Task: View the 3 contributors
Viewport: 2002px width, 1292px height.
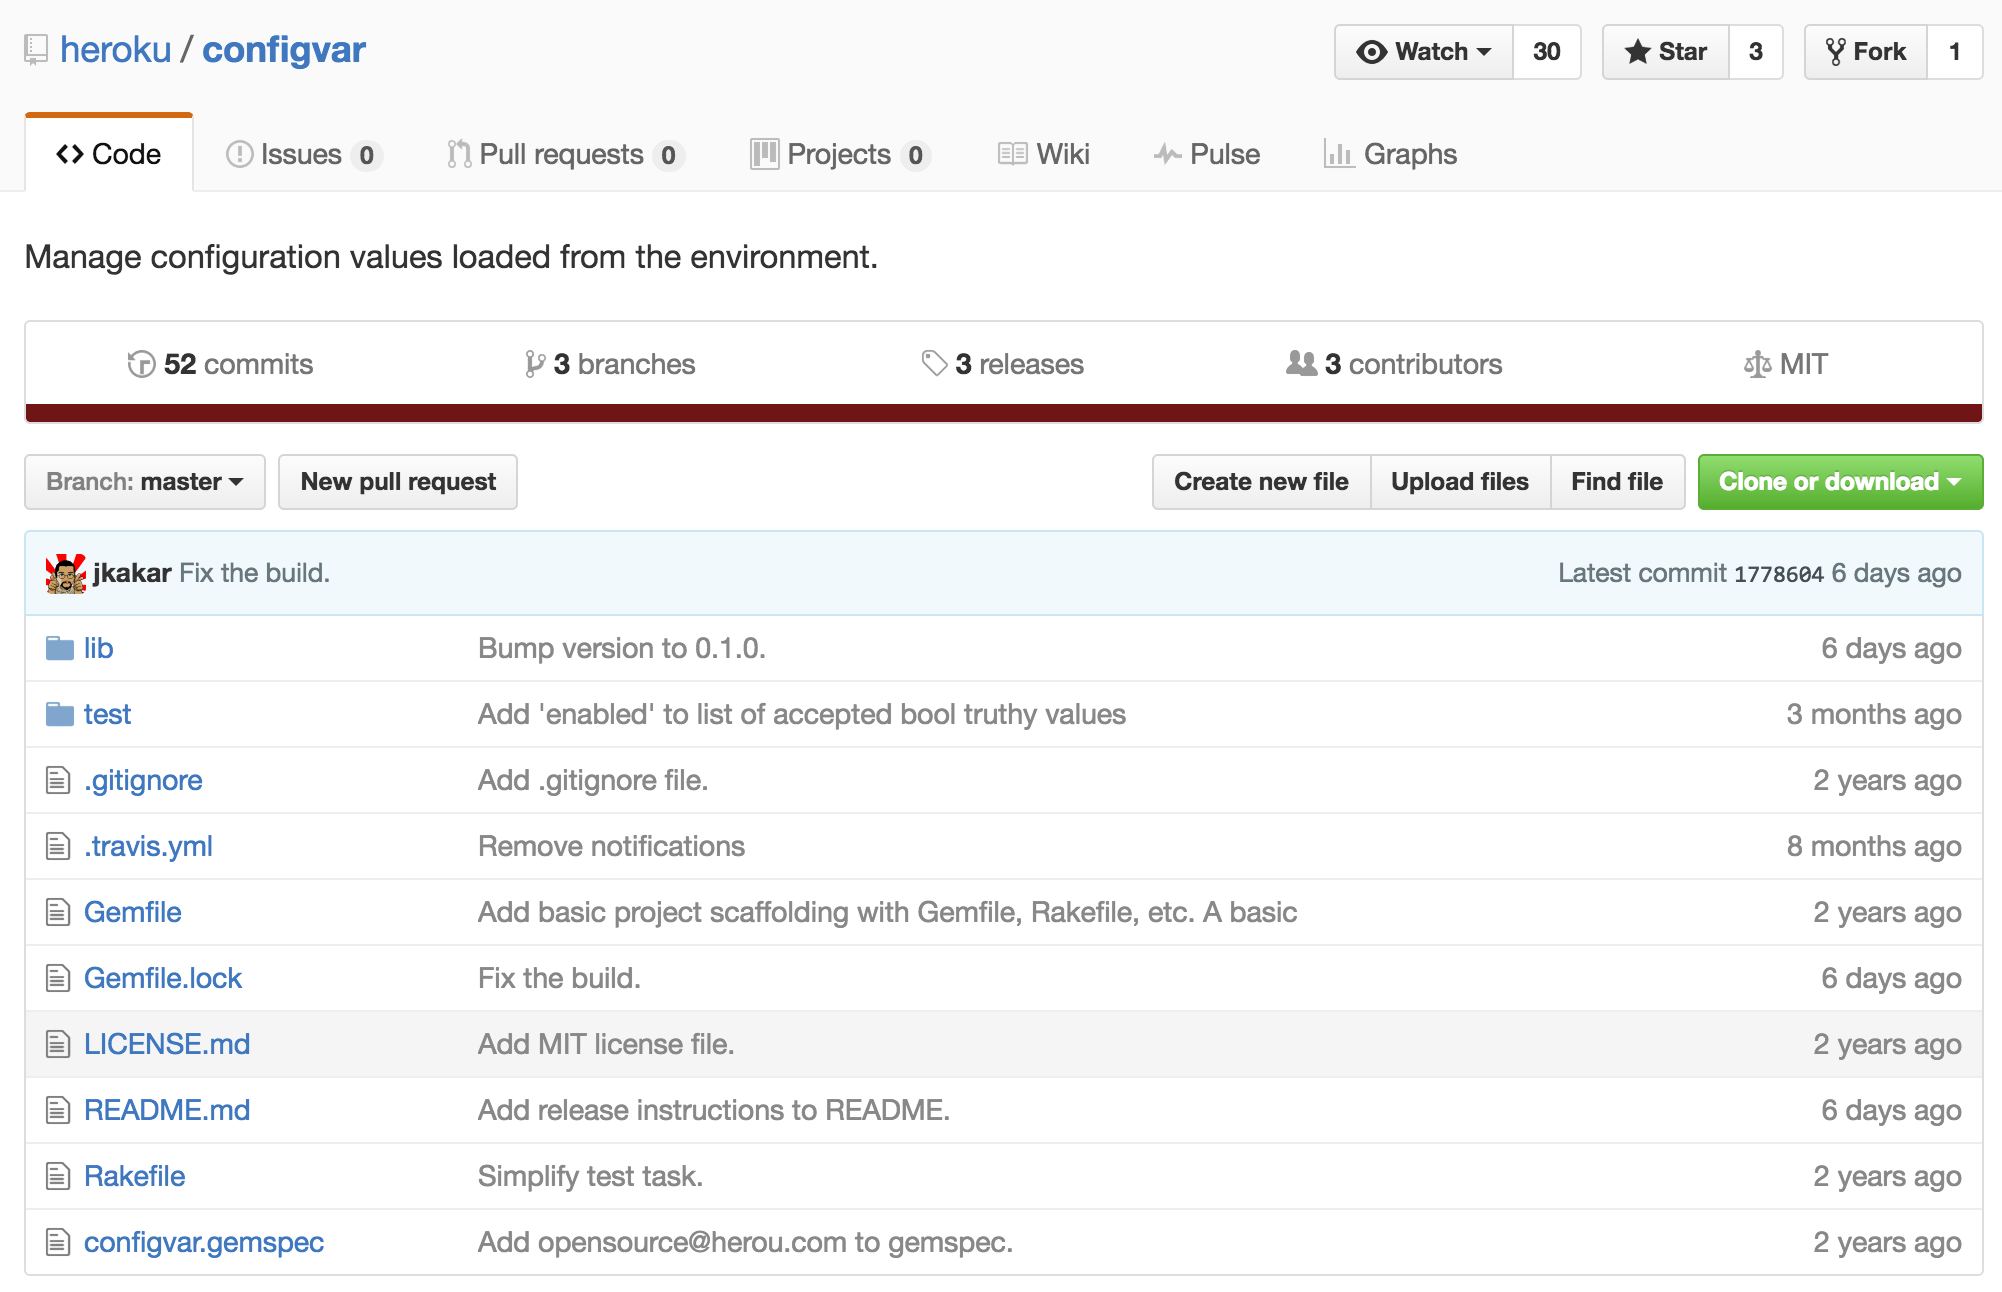Action: pos(1394,364)
